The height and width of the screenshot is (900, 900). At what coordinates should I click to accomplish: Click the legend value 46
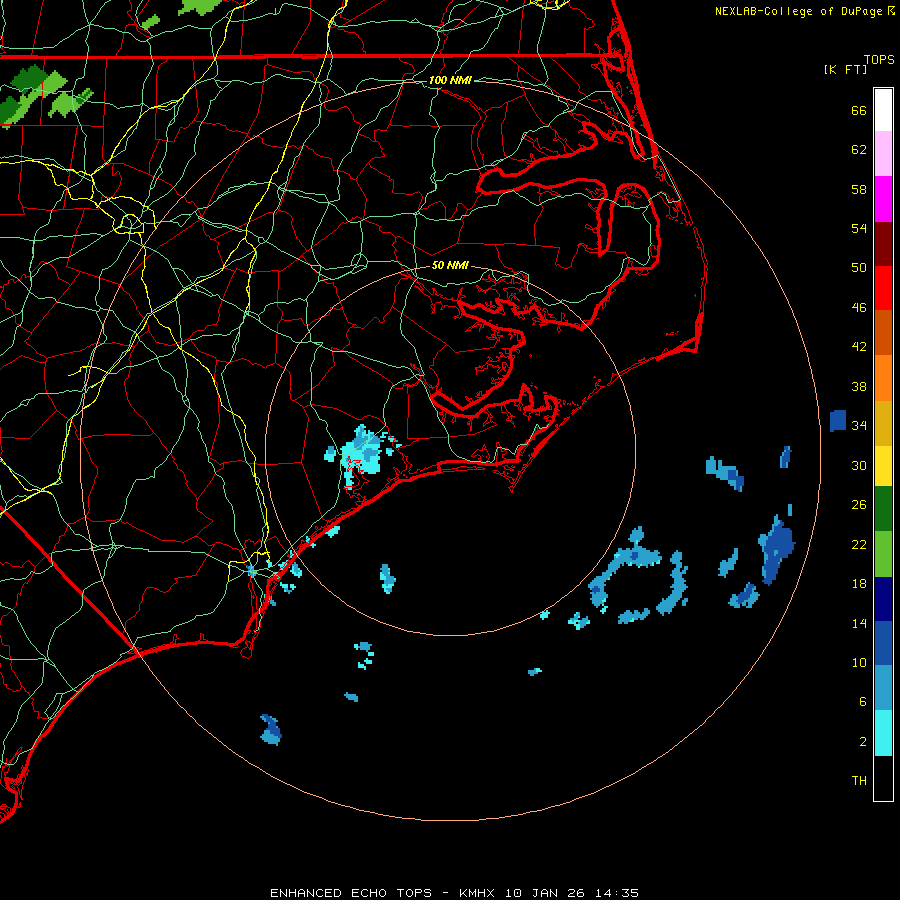coord(859,308)
